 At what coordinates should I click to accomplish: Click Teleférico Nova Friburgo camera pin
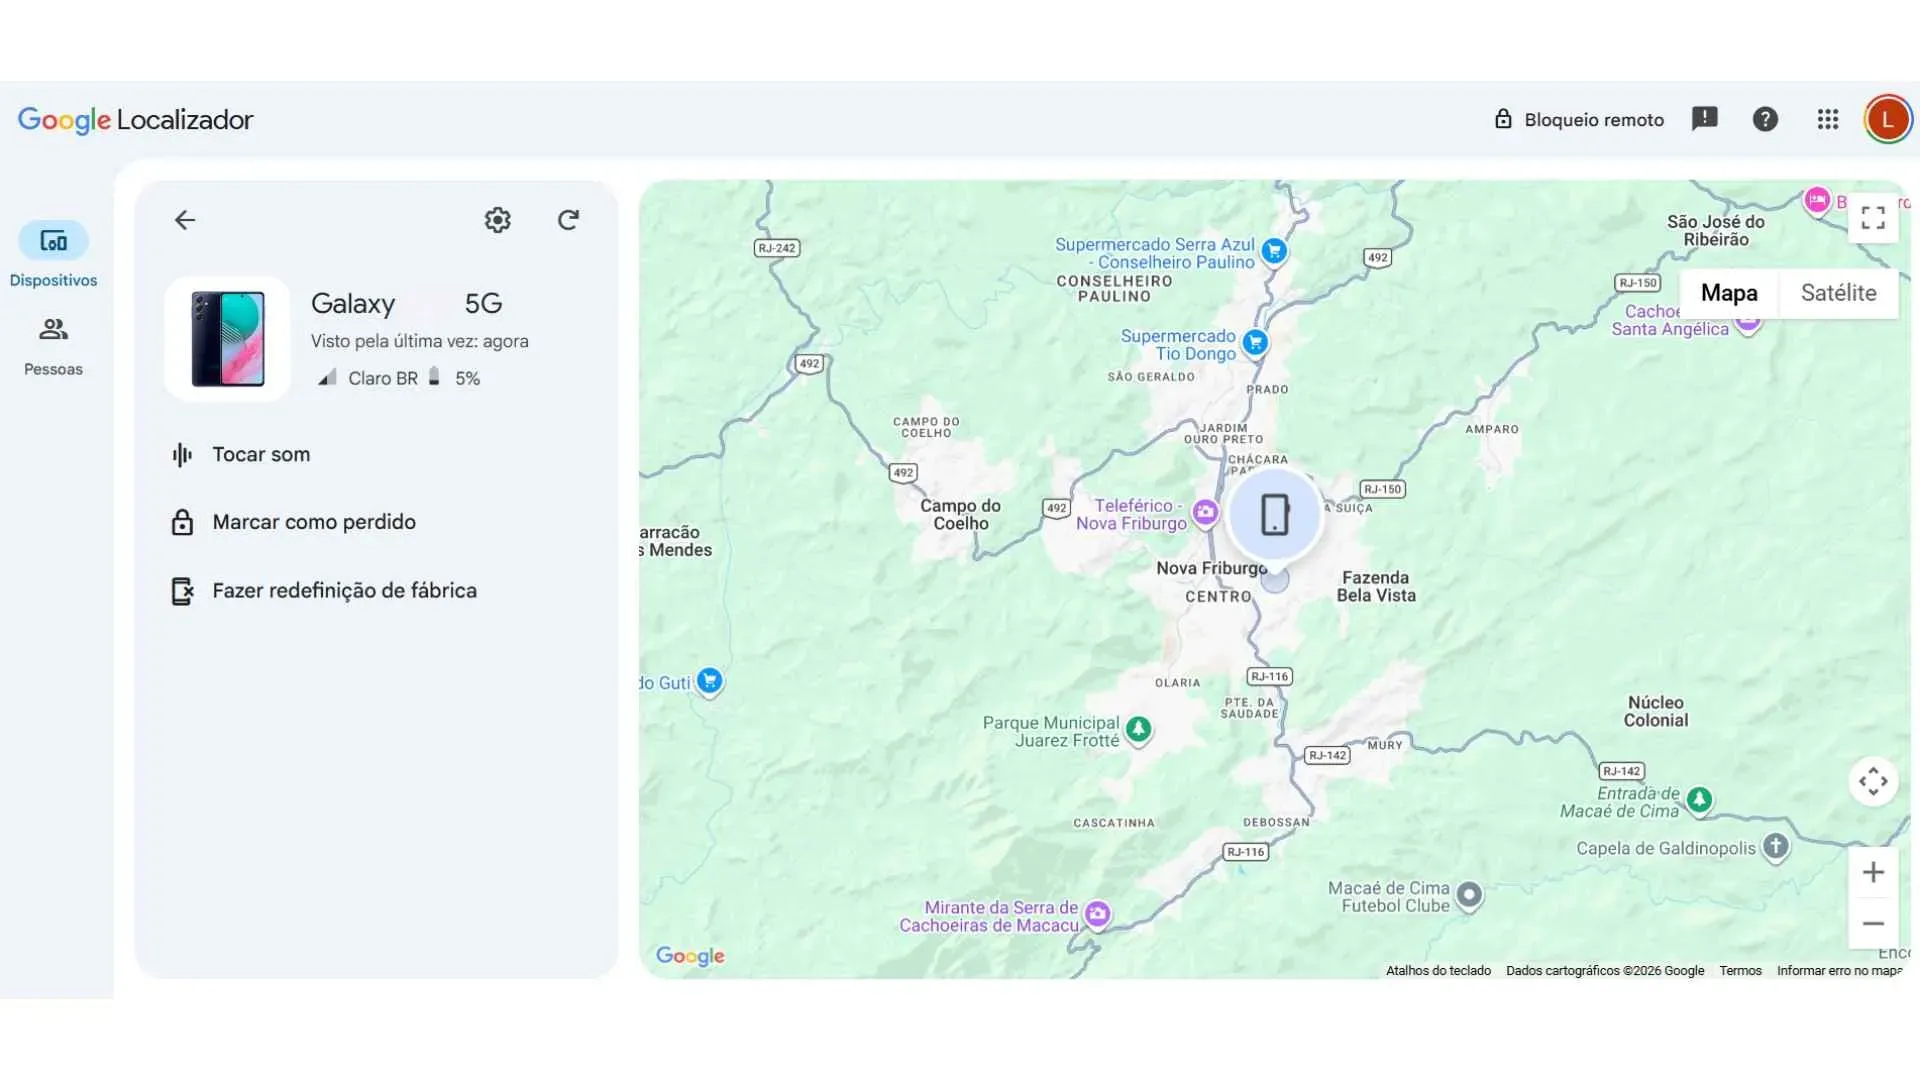tap(1205, 513)
